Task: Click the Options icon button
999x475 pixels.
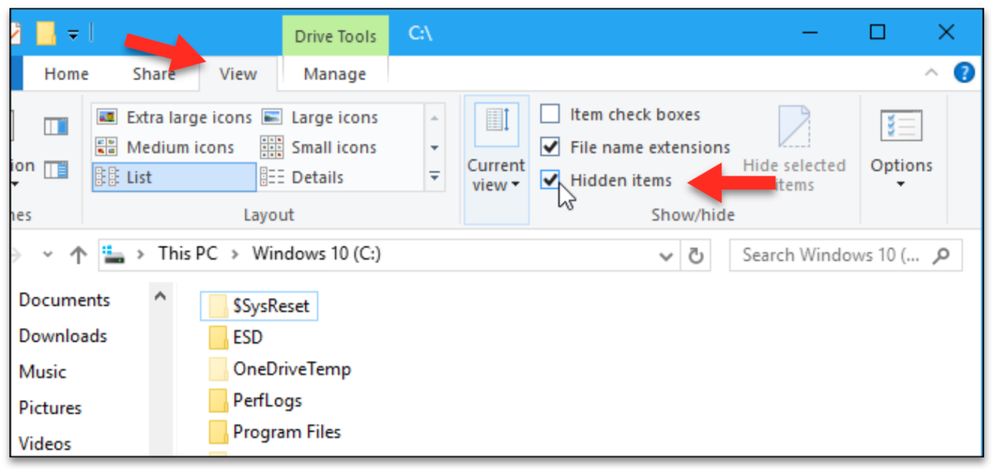Action: click(901, 126)
